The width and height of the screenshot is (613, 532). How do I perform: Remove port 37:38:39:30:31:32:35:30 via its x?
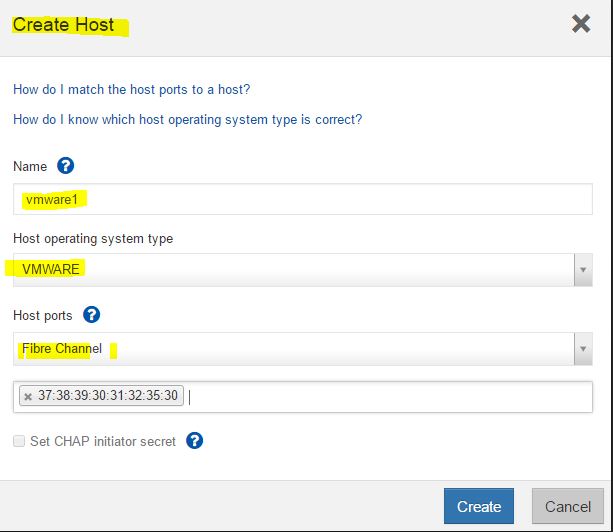(x=28, y=396)
